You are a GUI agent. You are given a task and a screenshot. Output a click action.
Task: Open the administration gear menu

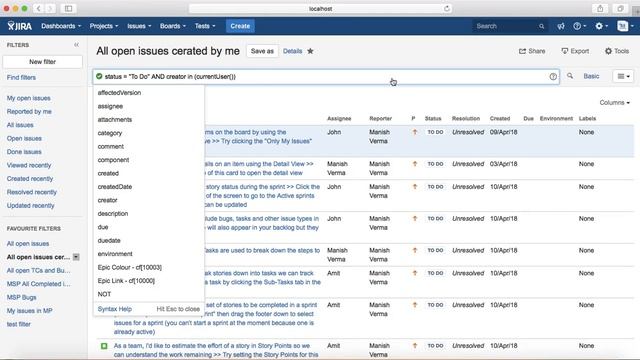click(x=601, y=26)
